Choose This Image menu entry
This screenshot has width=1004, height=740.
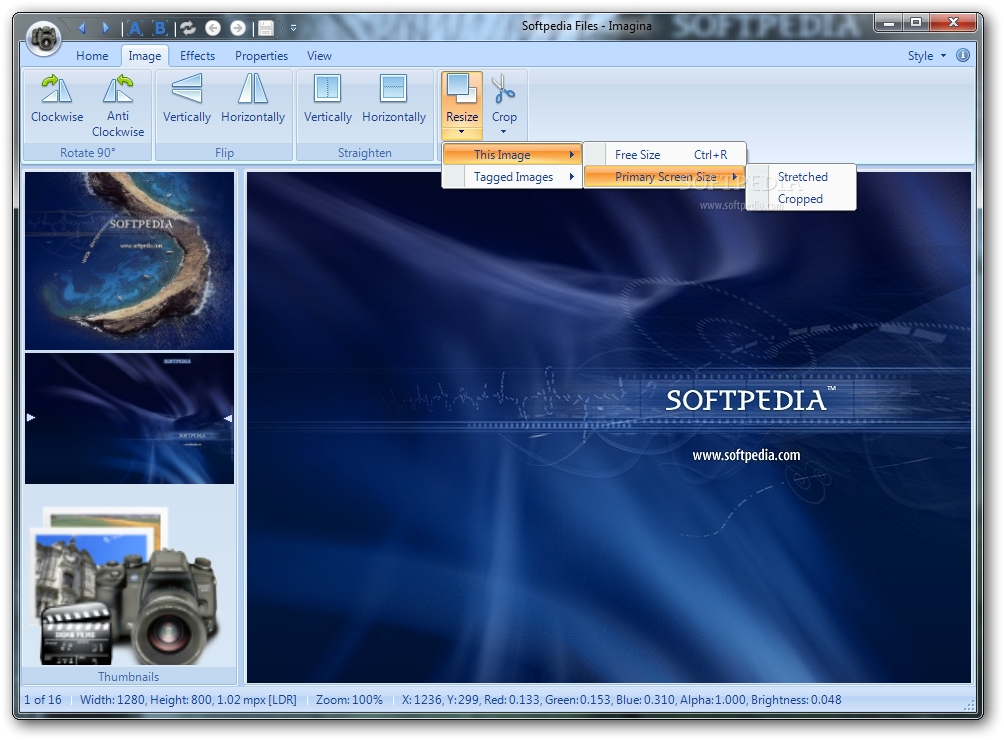pyautogui.click(x=512, y=154)
